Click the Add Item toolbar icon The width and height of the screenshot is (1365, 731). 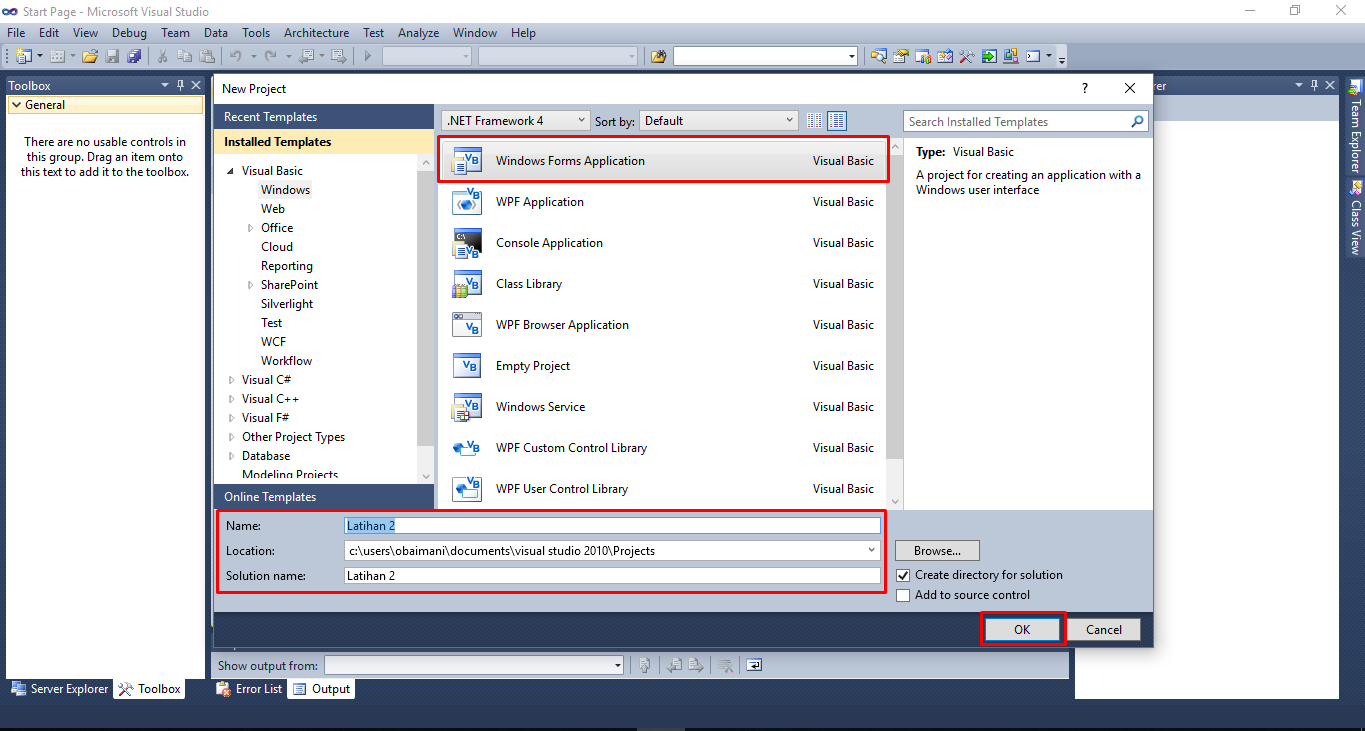tap(57, 56)
